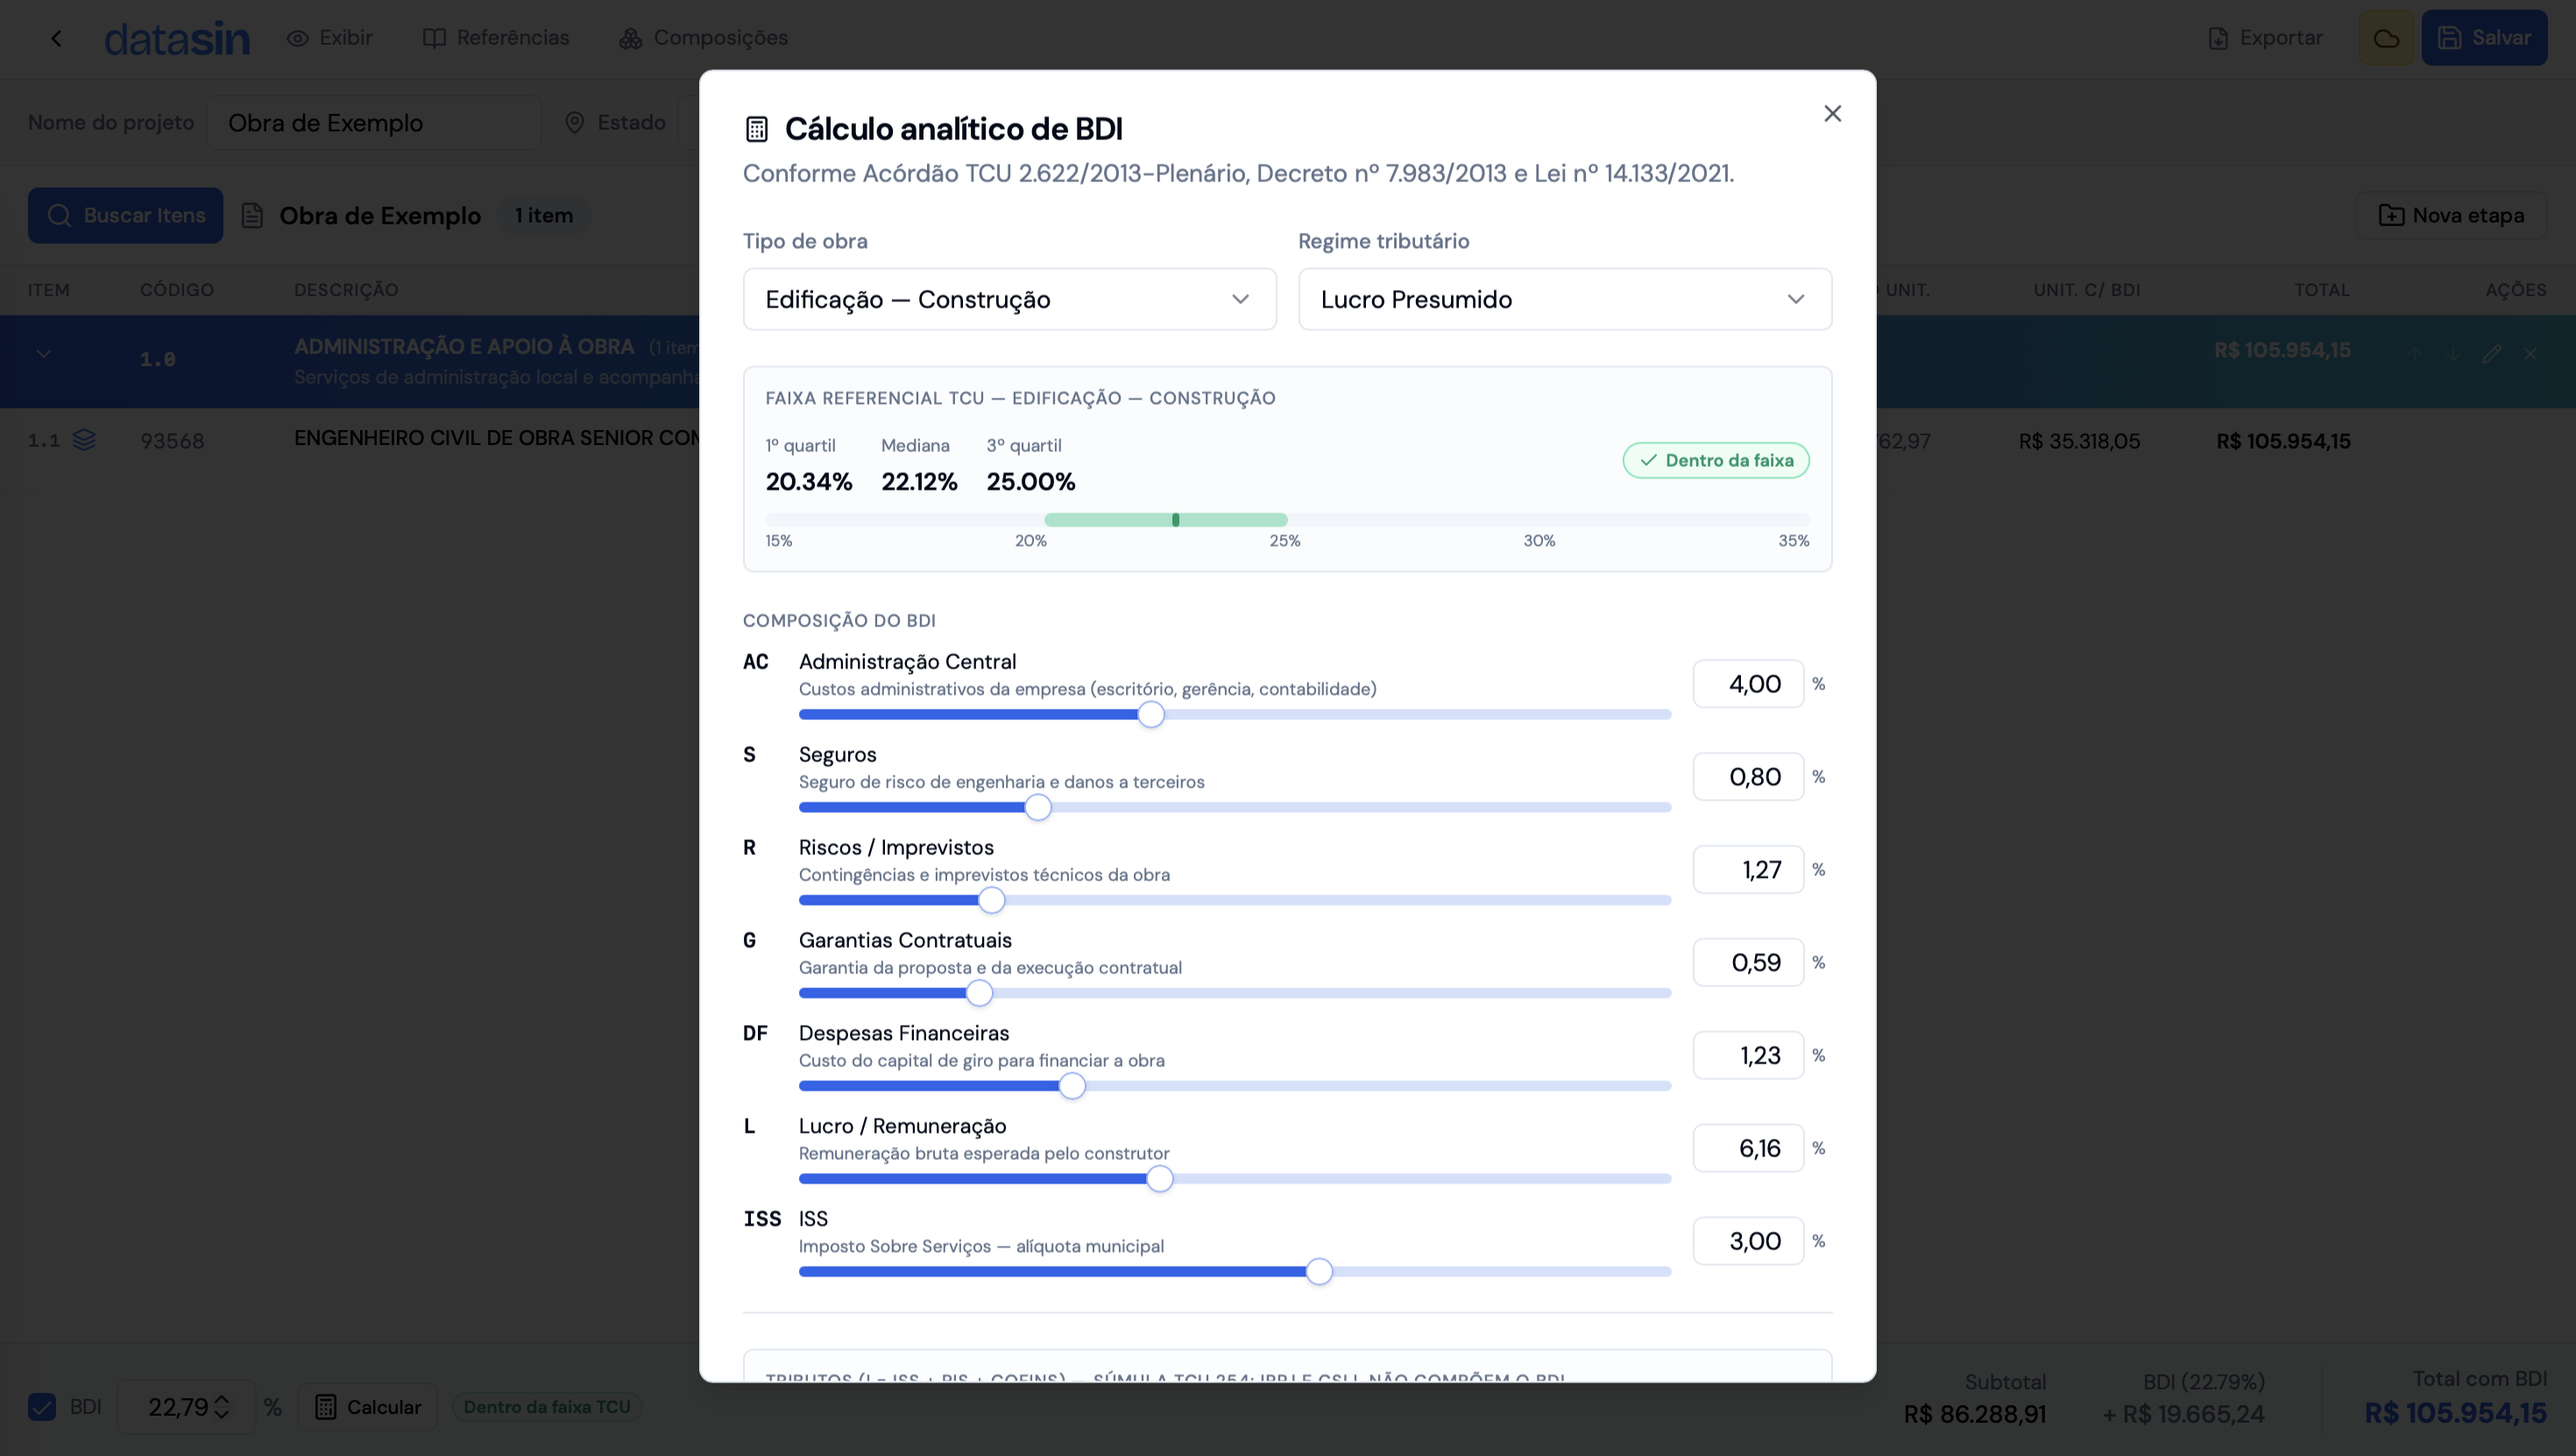
Task: Click the Salvar button
Action: pyautogui.click(x=2484, y=38)
